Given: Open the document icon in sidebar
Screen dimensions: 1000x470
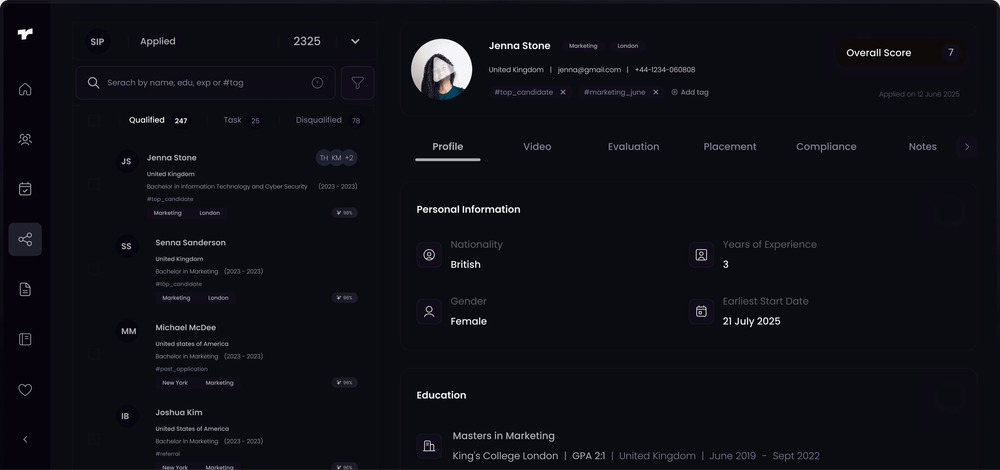Looking at the screenshot, I should pyautogui.click(x=25, y=290).
